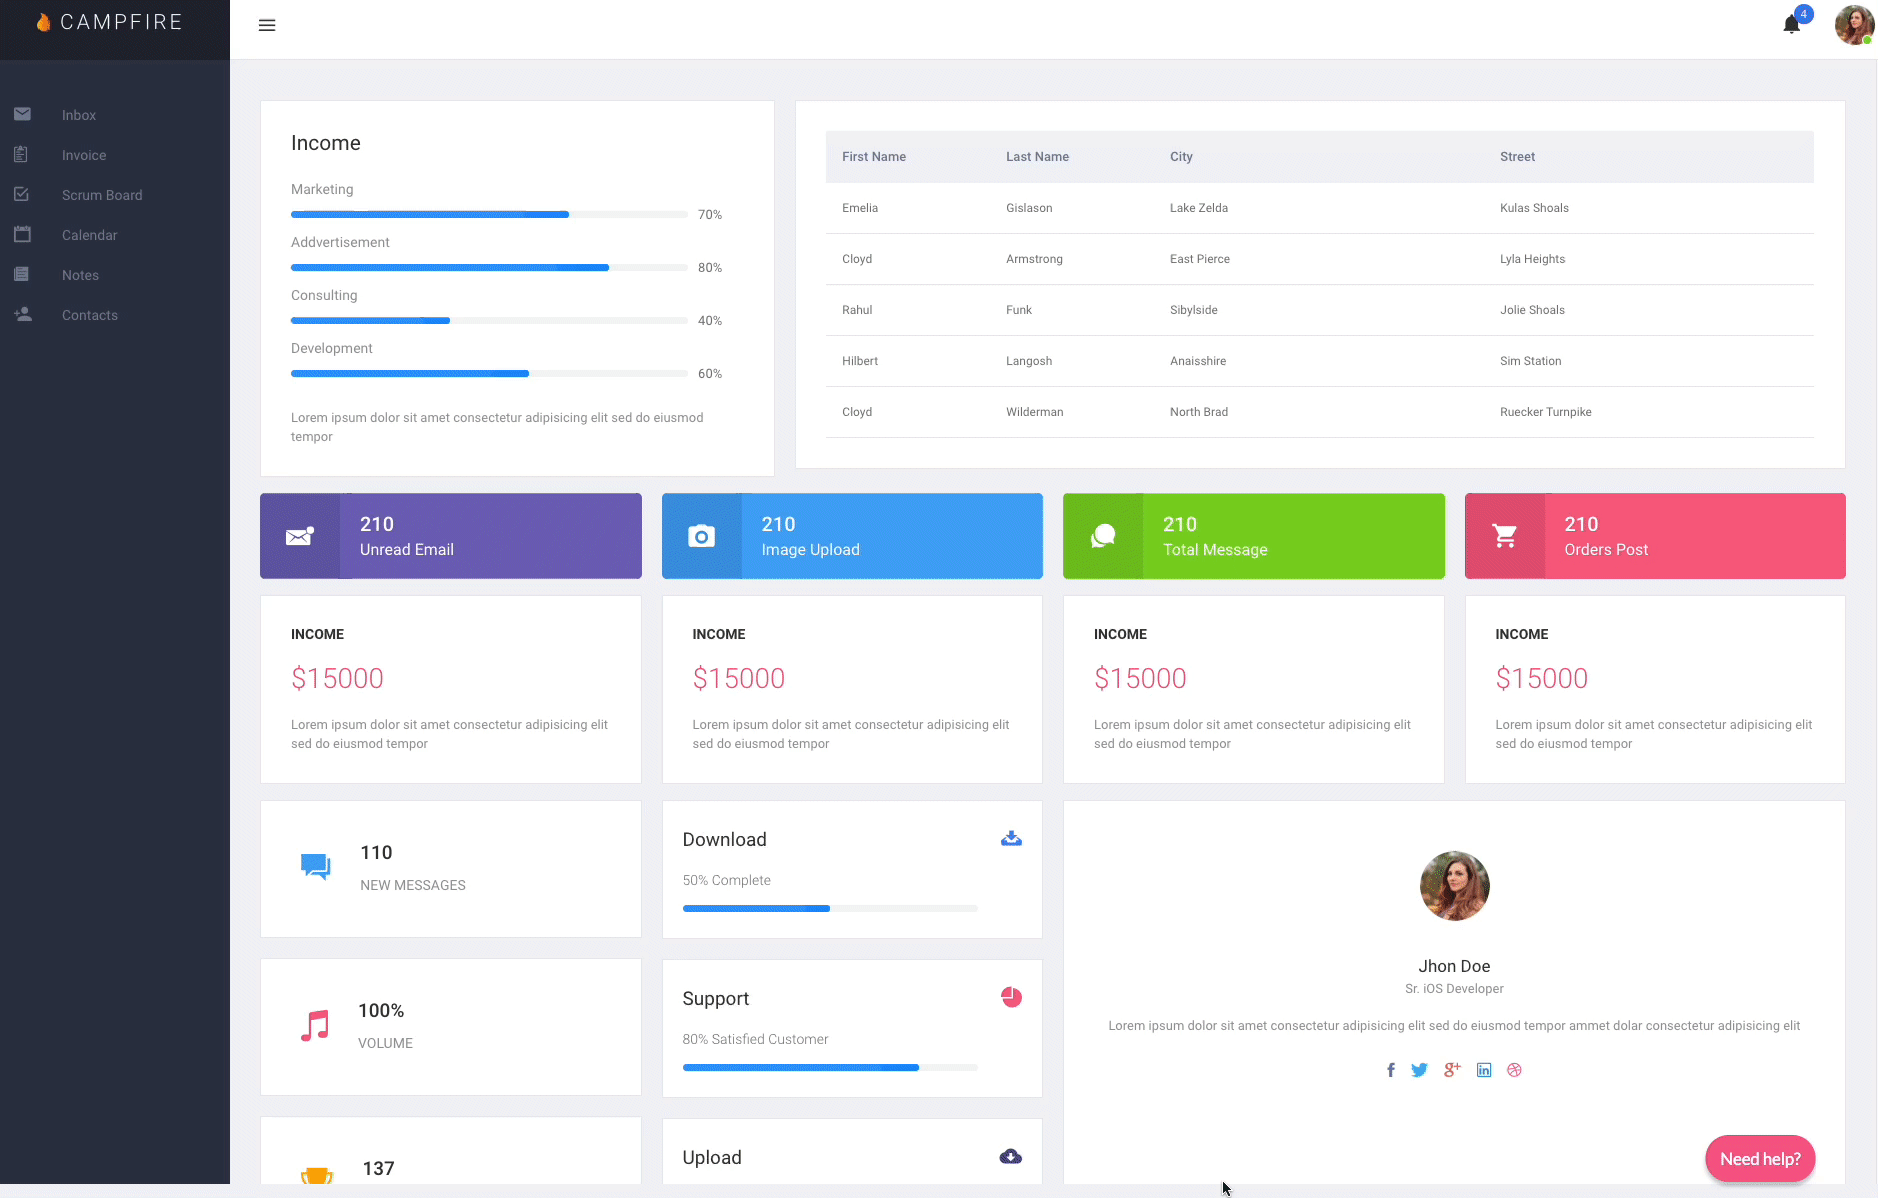
Task: Click the notification bell icon
Action: 1791,25
